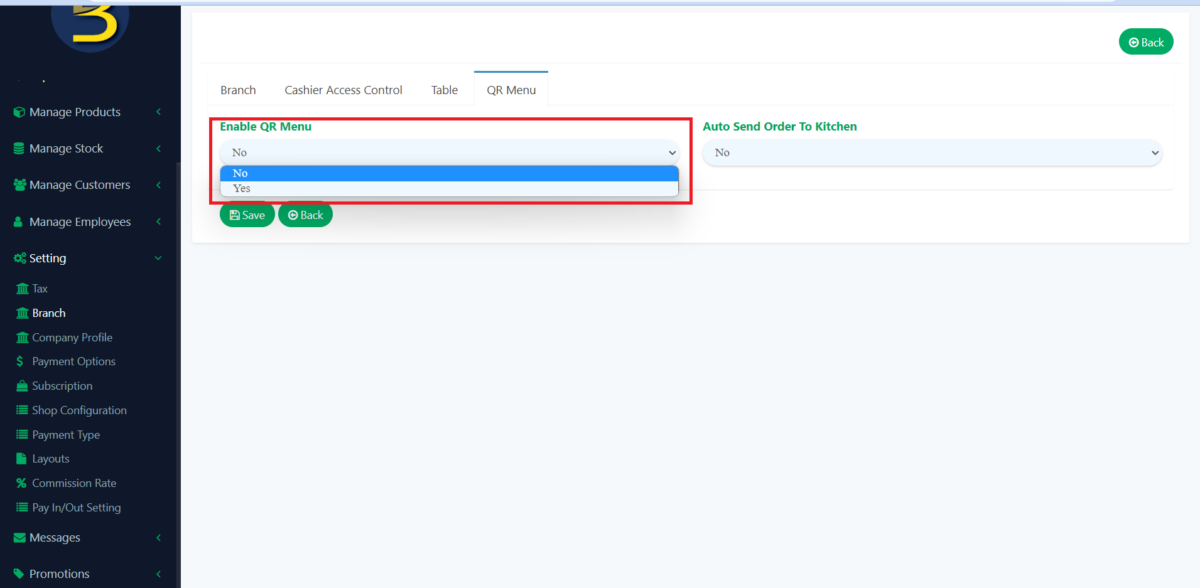The image size is (1200, 588).
Task: Click the Tax settings icon
Action: pos(22,288)
